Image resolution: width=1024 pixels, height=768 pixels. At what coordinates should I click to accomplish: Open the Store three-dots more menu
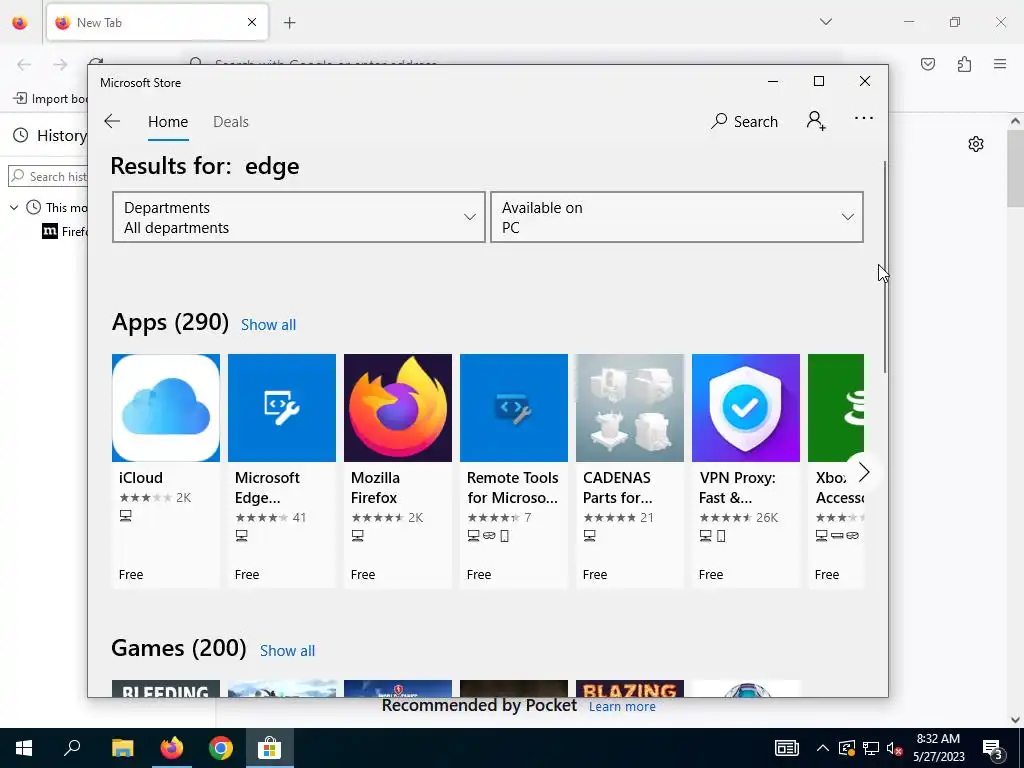click(x=863, y=118)
